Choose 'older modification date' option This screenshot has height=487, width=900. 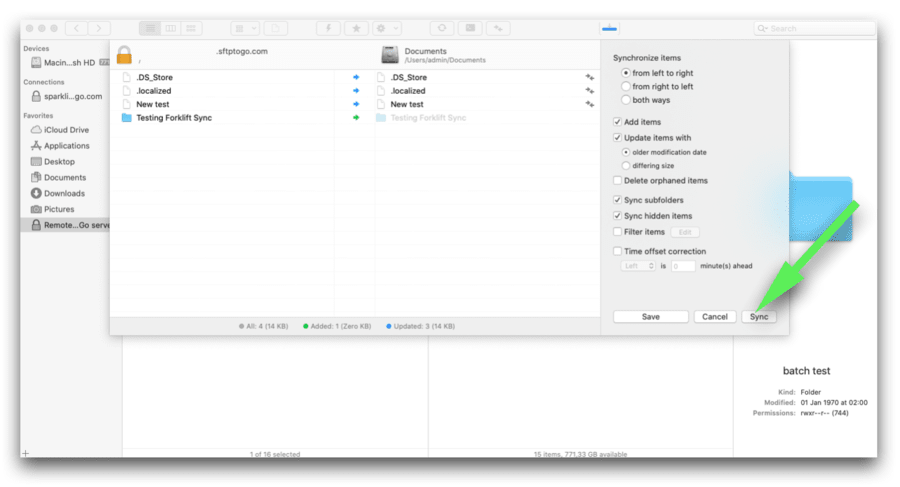(x=626, y=152)
